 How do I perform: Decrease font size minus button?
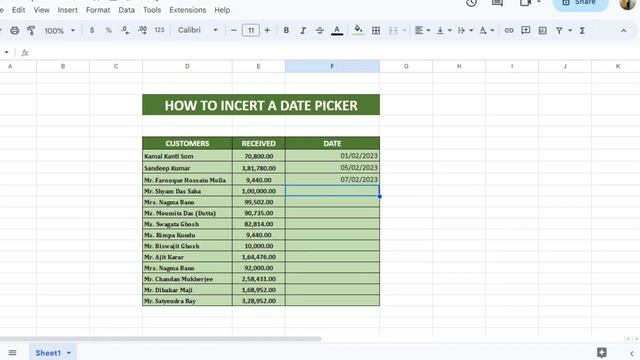pyautogui.click(x=233, y=31)
